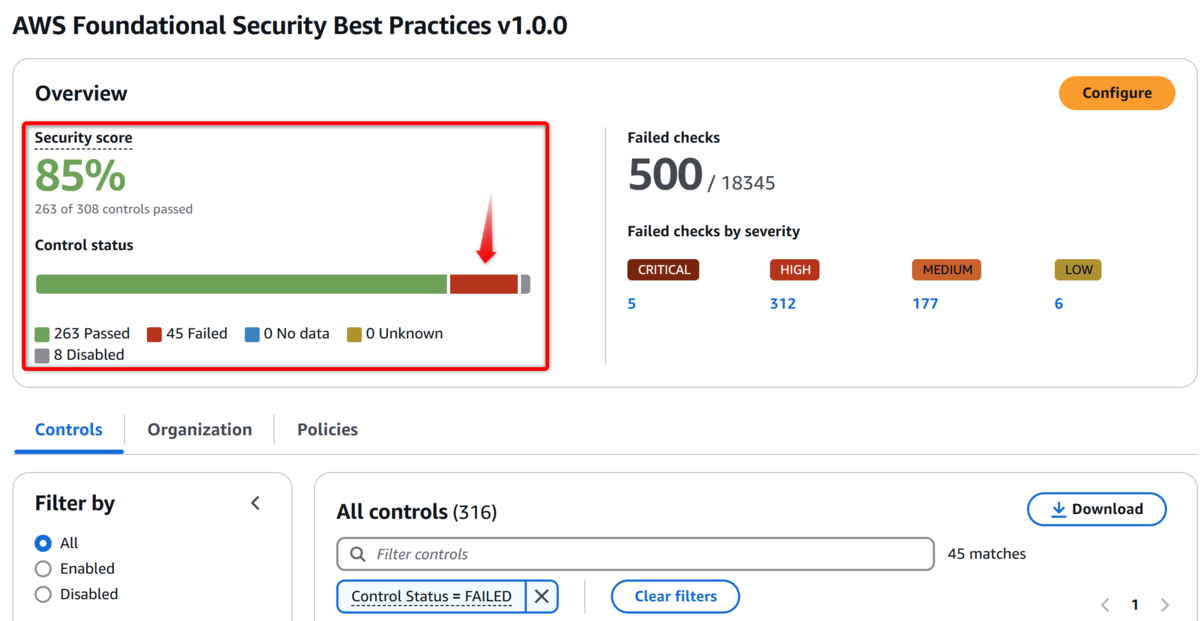1200x621 pixels.
Task: Click the red Failed legend square
Action: pyautogui.click(x=154, y=334)
